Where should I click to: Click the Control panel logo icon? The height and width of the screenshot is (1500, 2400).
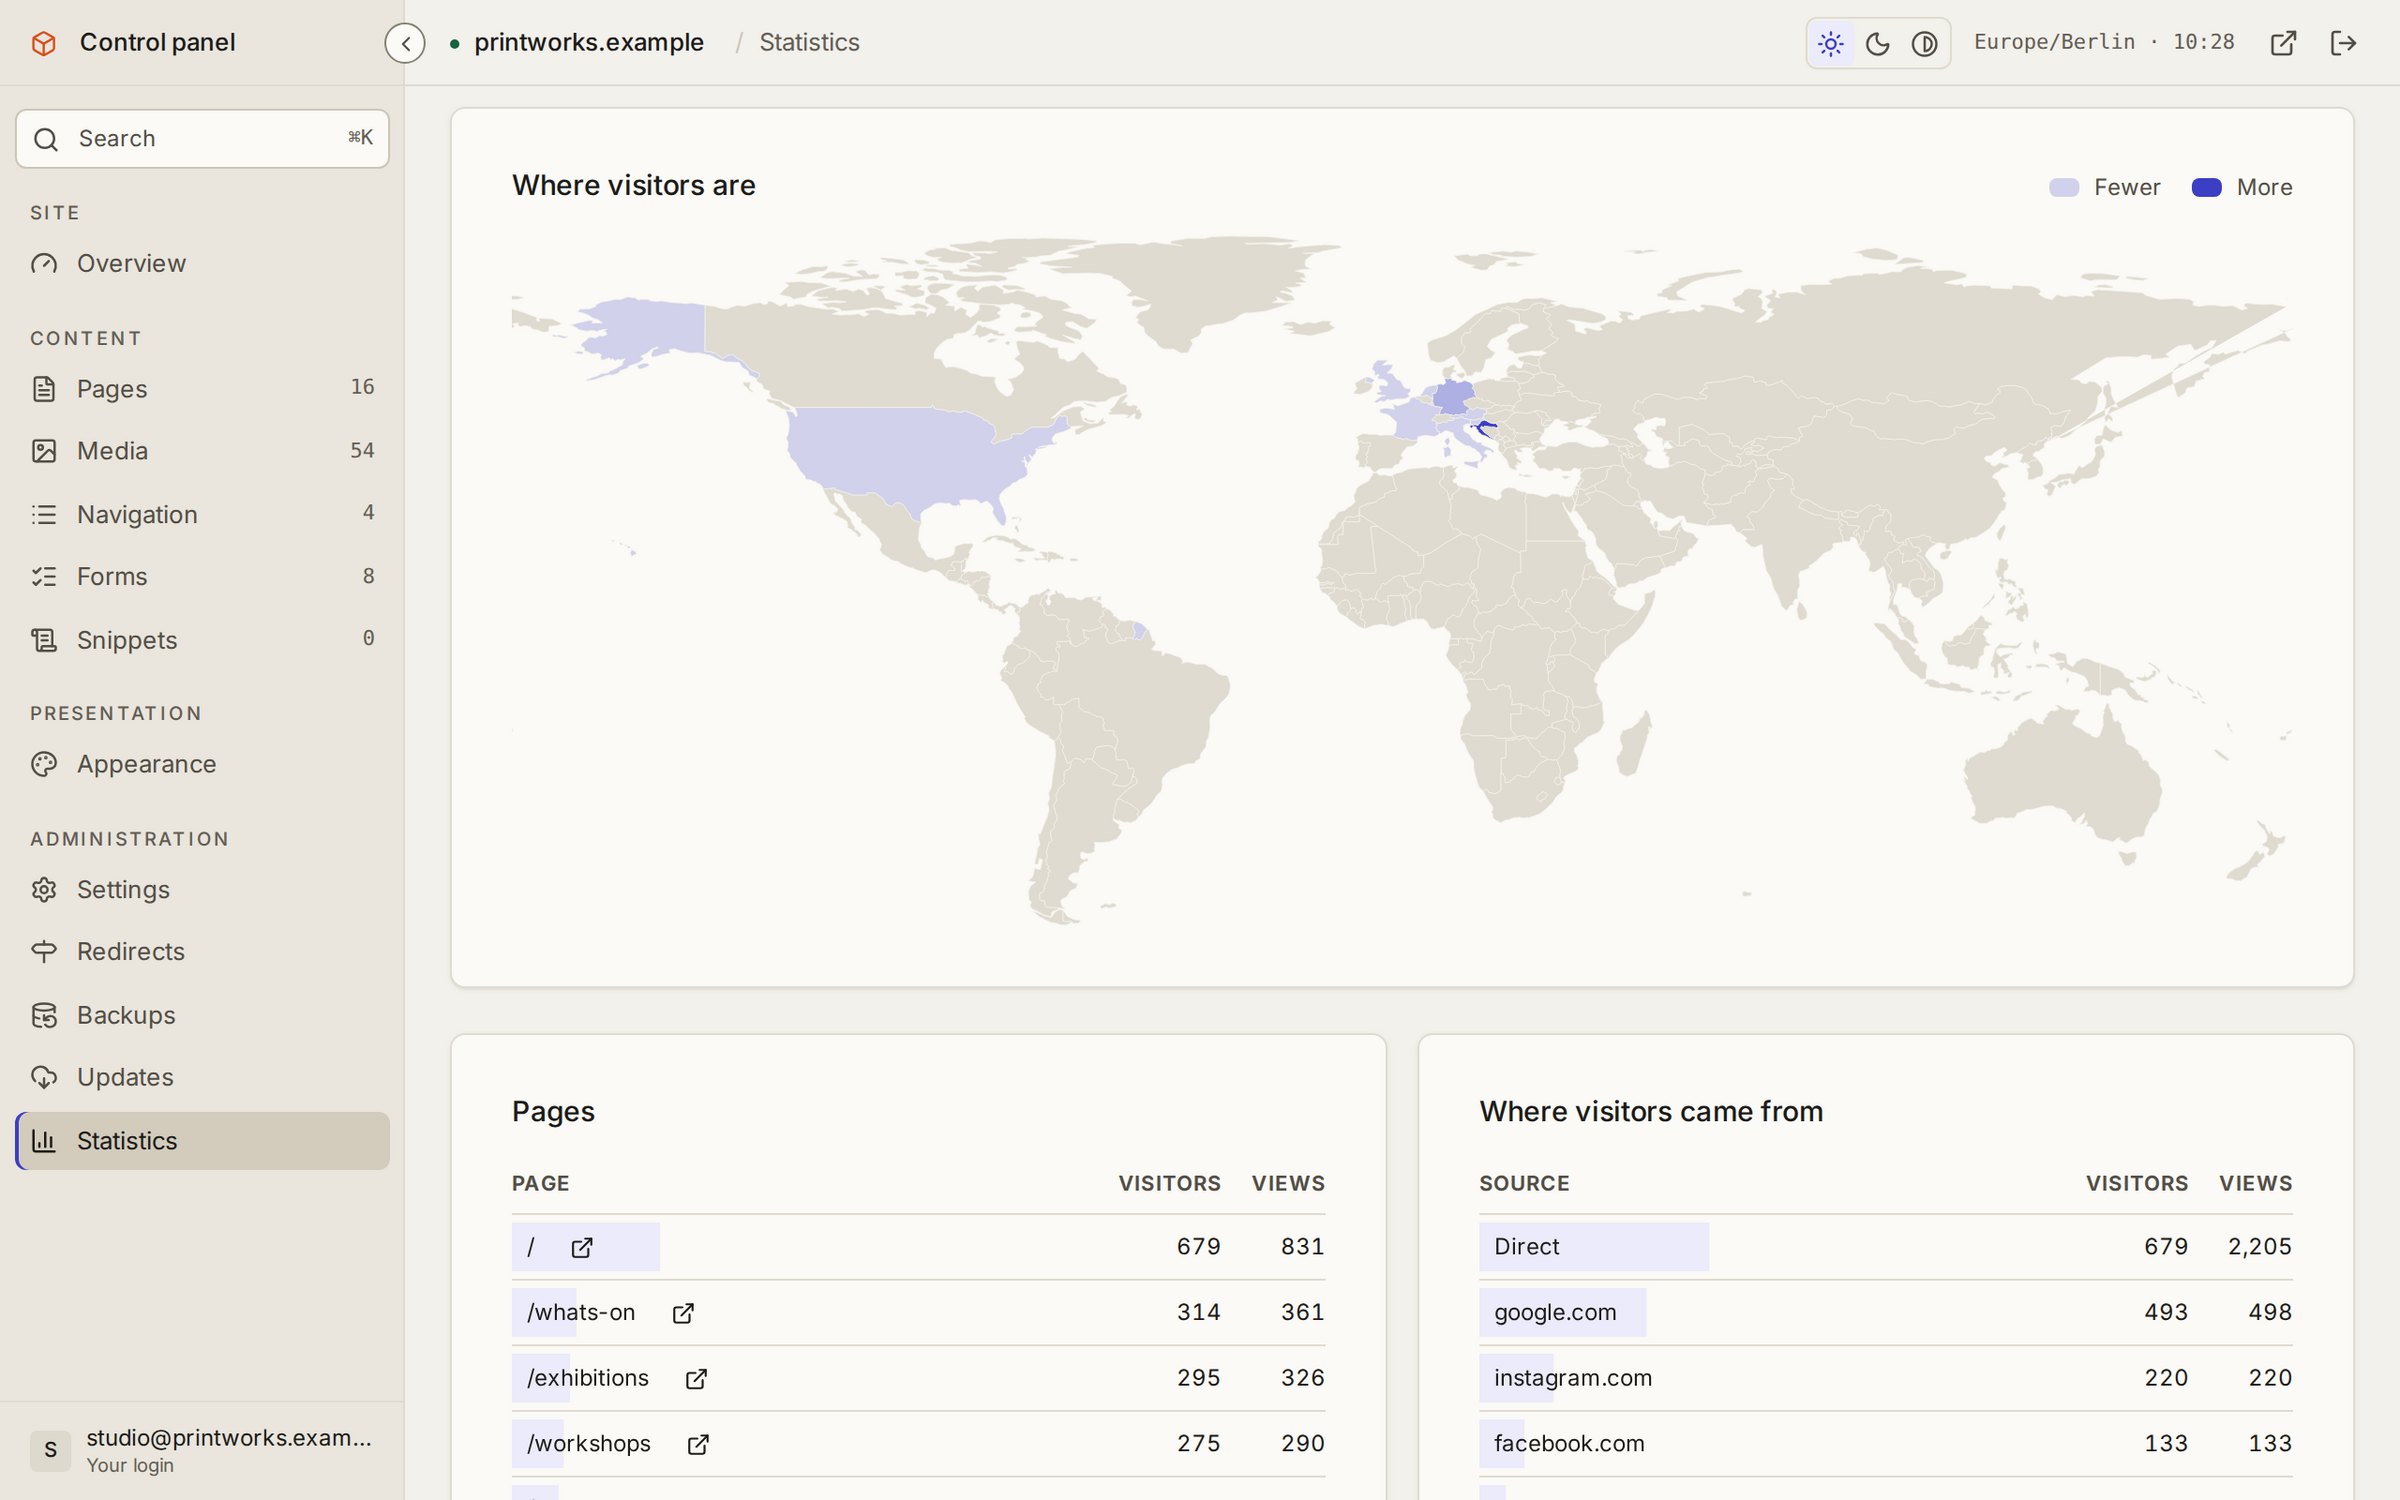coord(44,43)
